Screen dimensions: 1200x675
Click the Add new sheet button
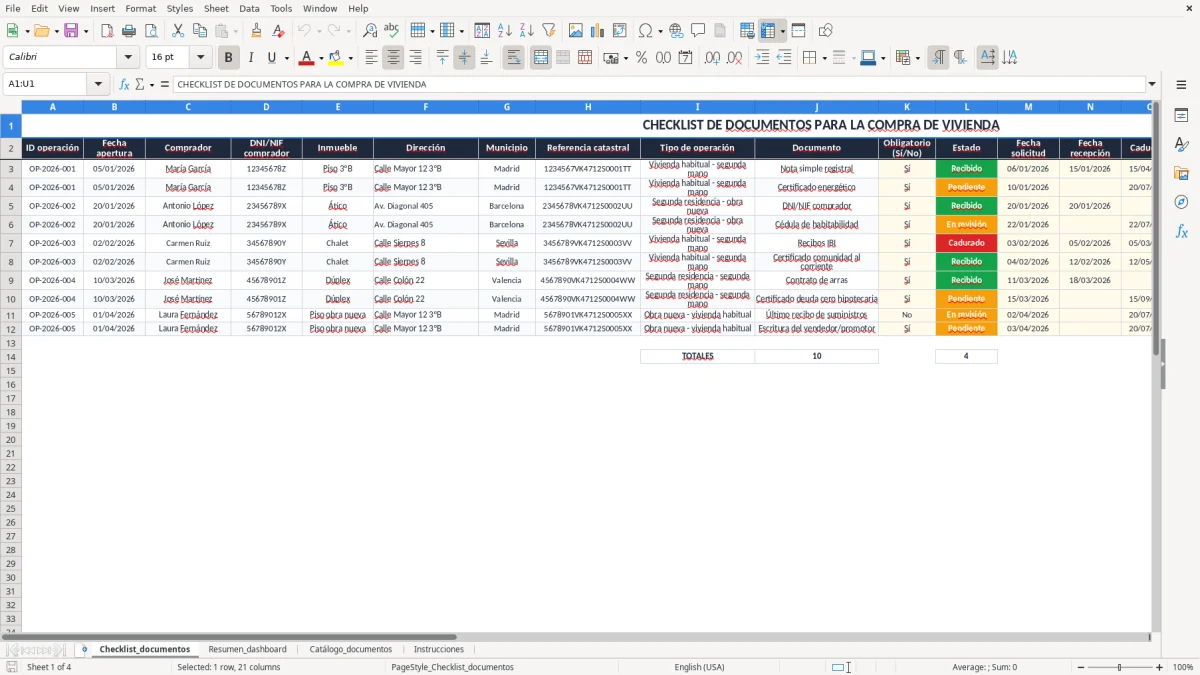tap(84, 649)
